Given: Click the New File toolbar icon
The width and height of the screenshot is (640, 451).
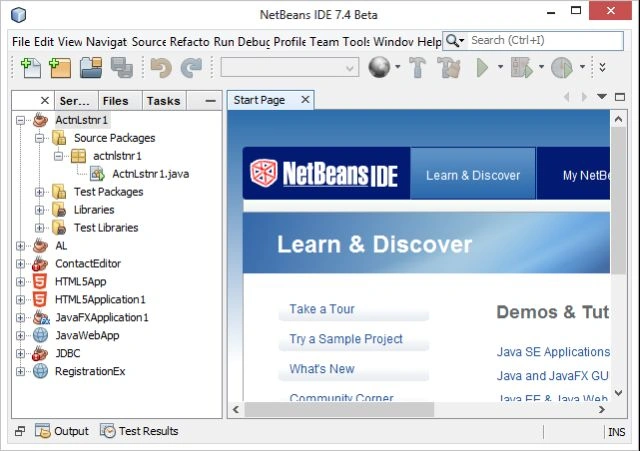Looking at the screenshot, I should click(31, 68).
